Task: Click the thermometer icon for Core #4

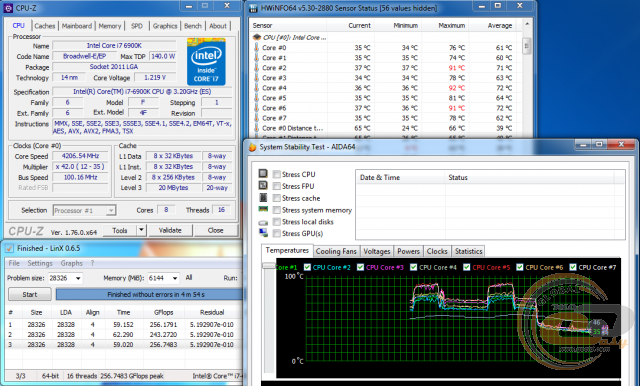Action: 257,88
